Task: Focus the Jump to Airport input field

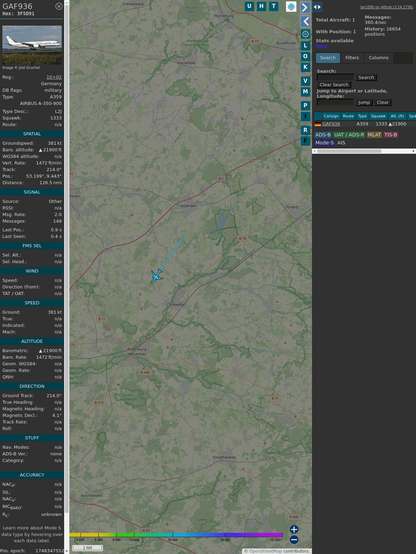Action: pos(335,102)
